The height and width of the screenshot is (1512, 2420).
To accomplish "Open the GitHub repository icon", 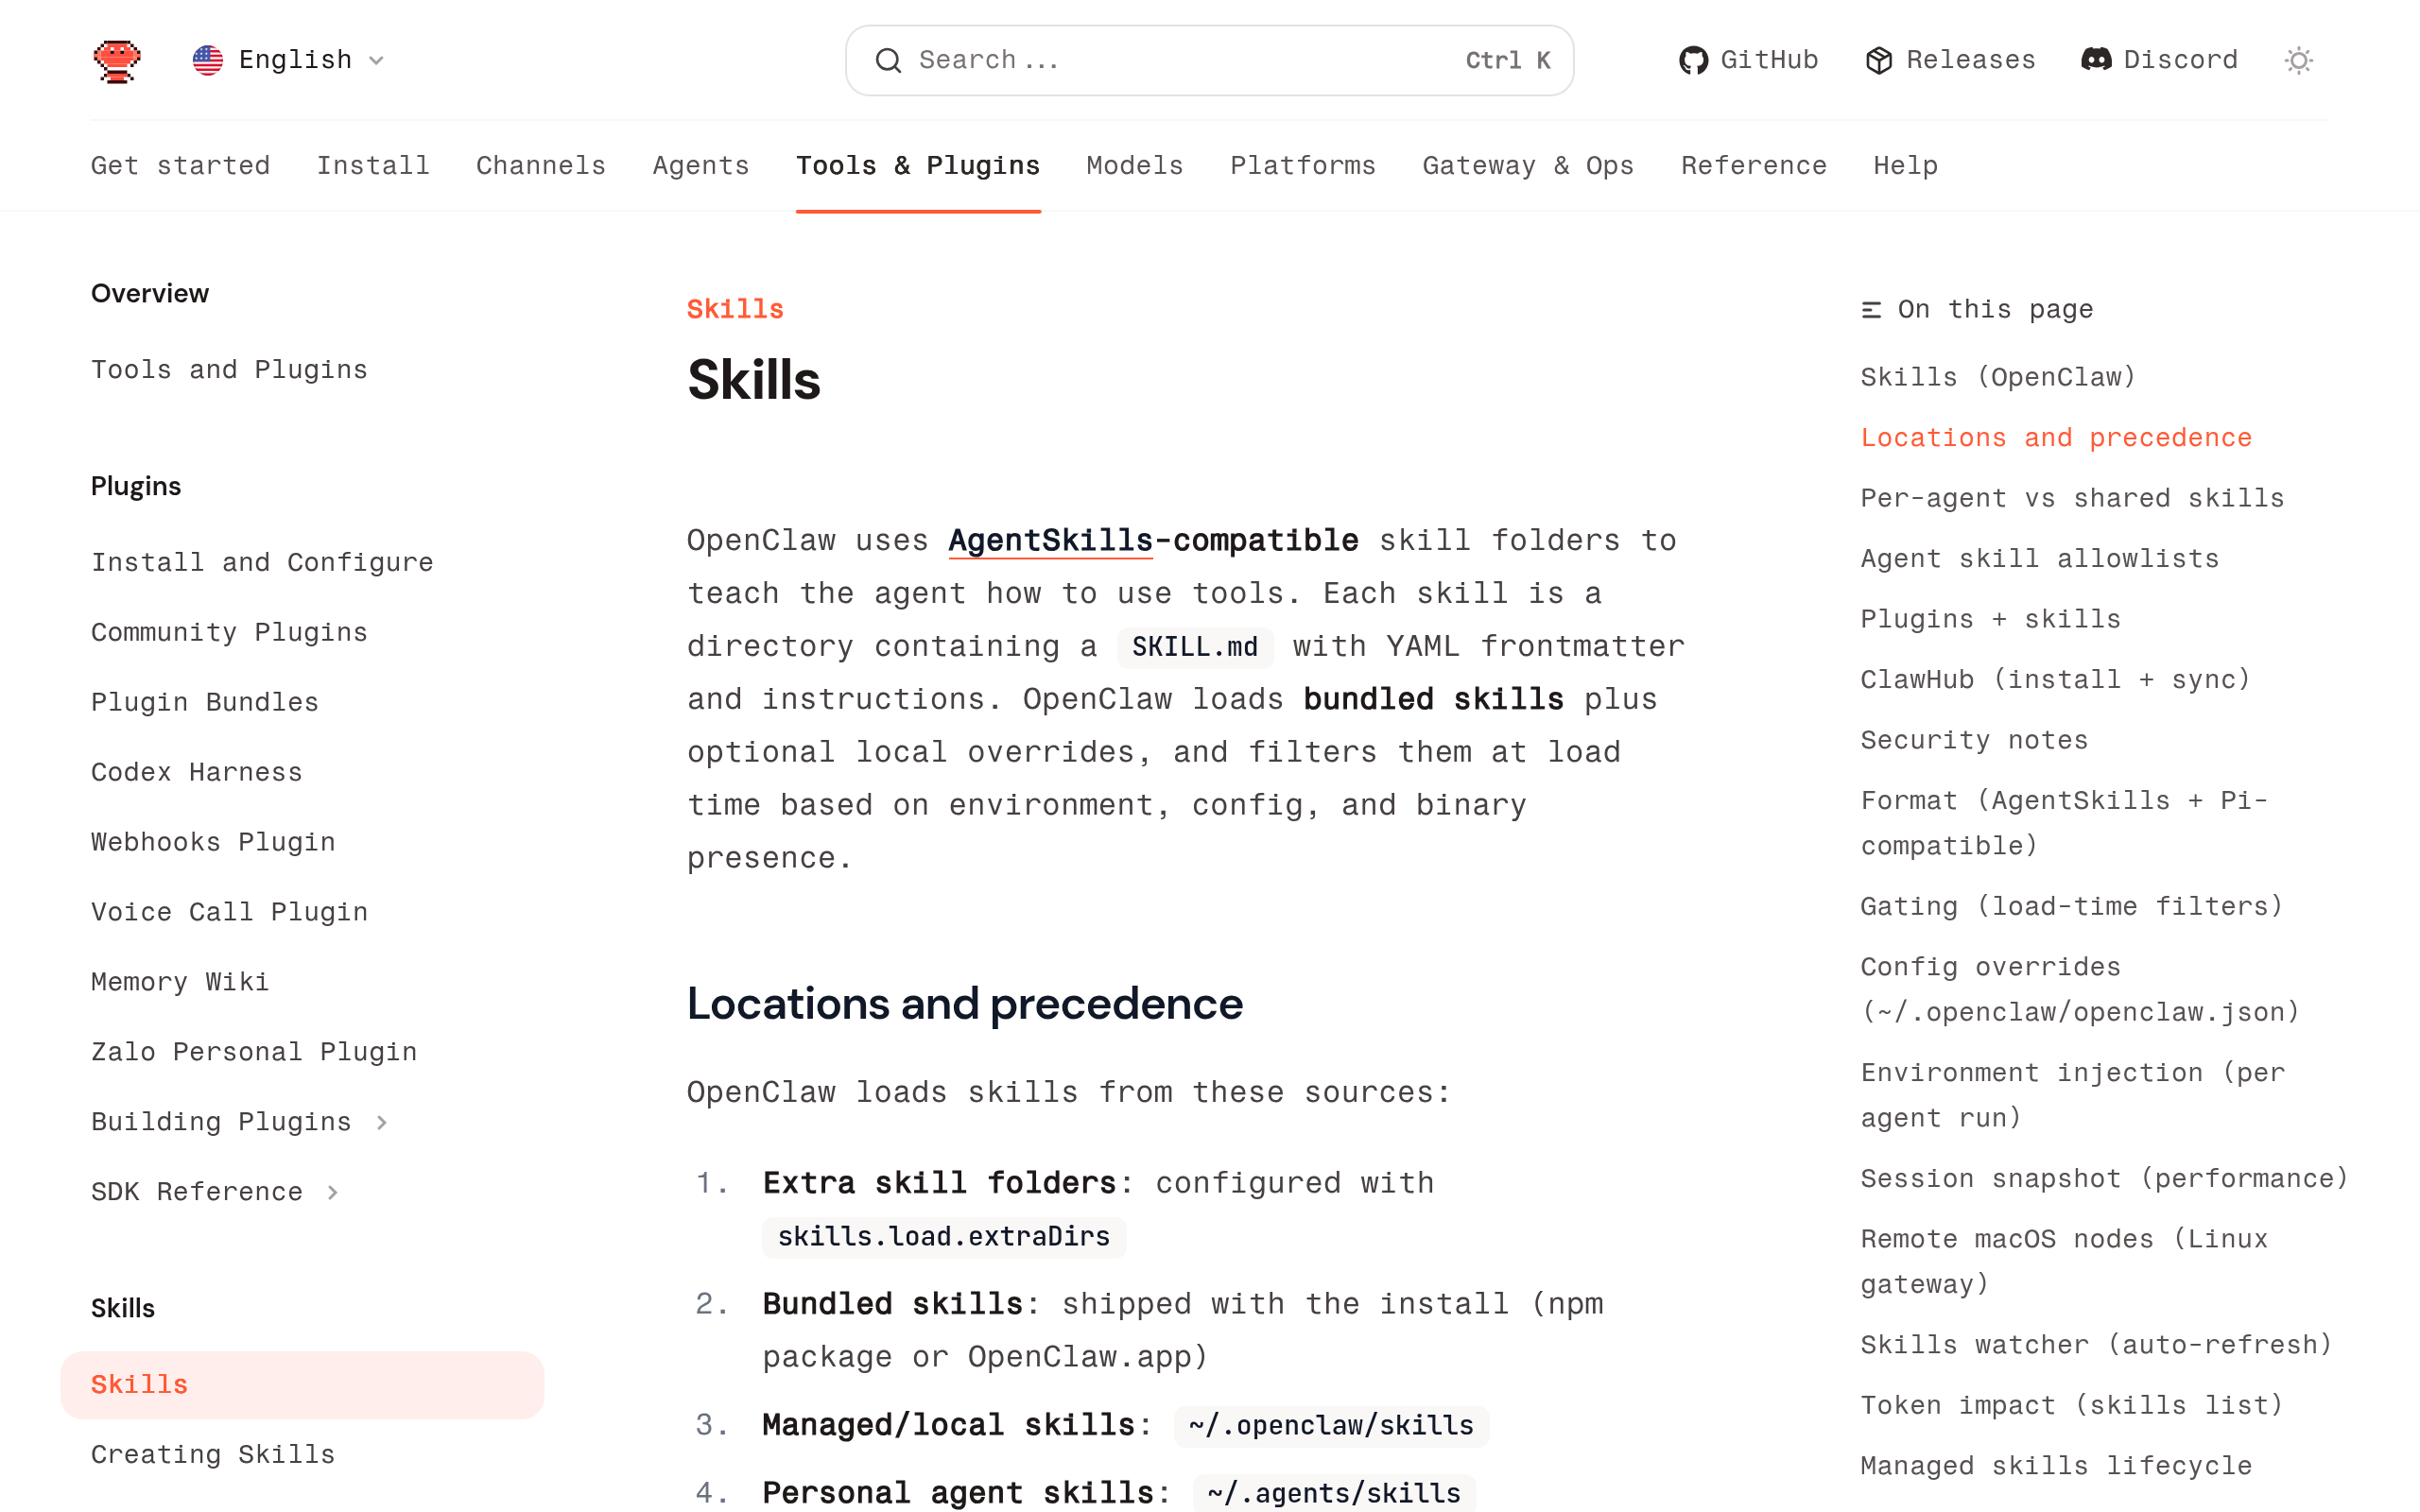I will (x=1694, y=60).
